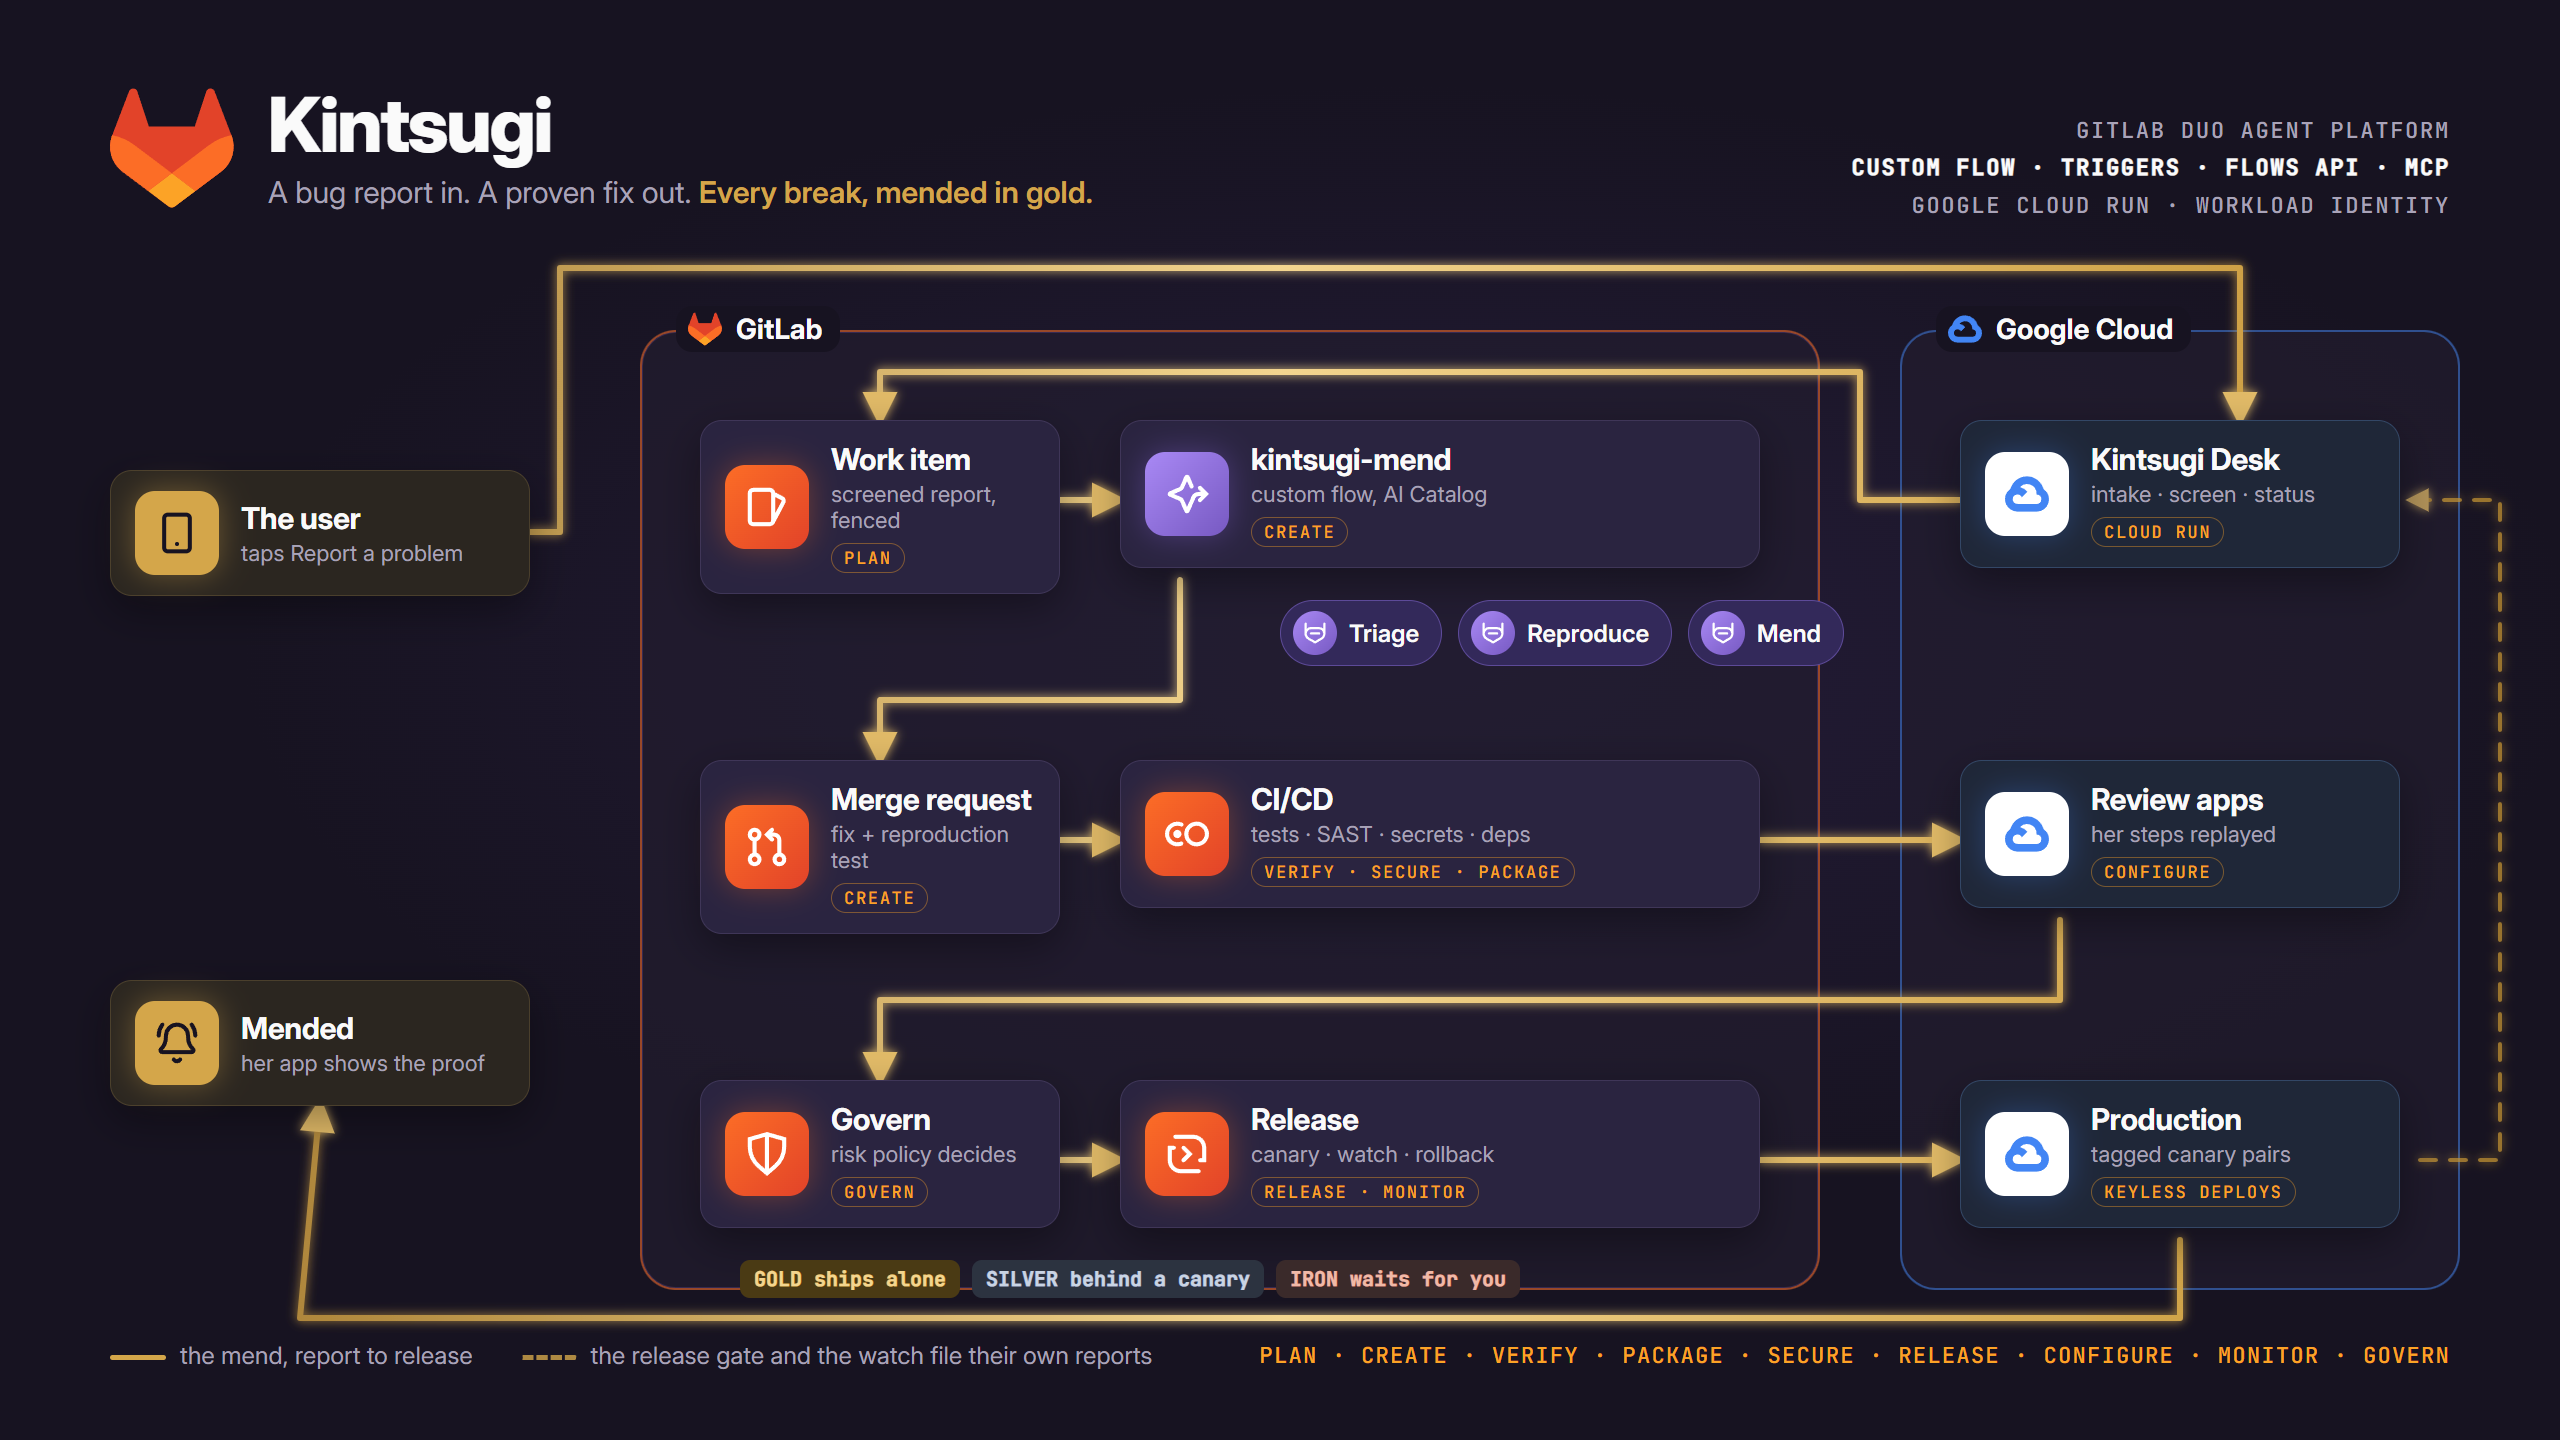Click the SILVER behind a canary badge
Screen dimensions: 2560x1440
(1118, 1279)
